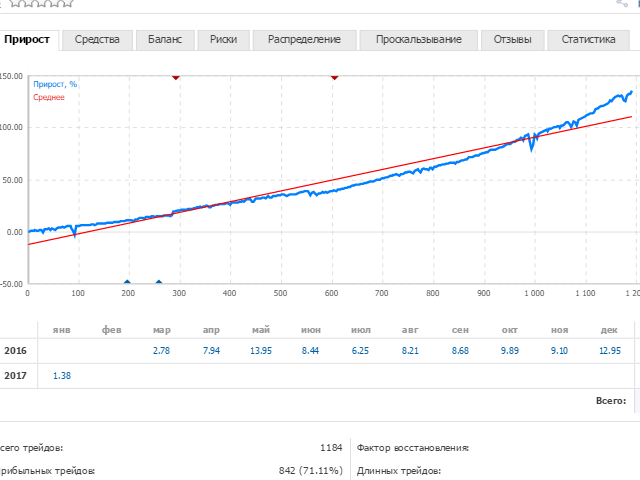Open the Распределение tab
Screen dimensions: 640x480
[x=304, y=40]
